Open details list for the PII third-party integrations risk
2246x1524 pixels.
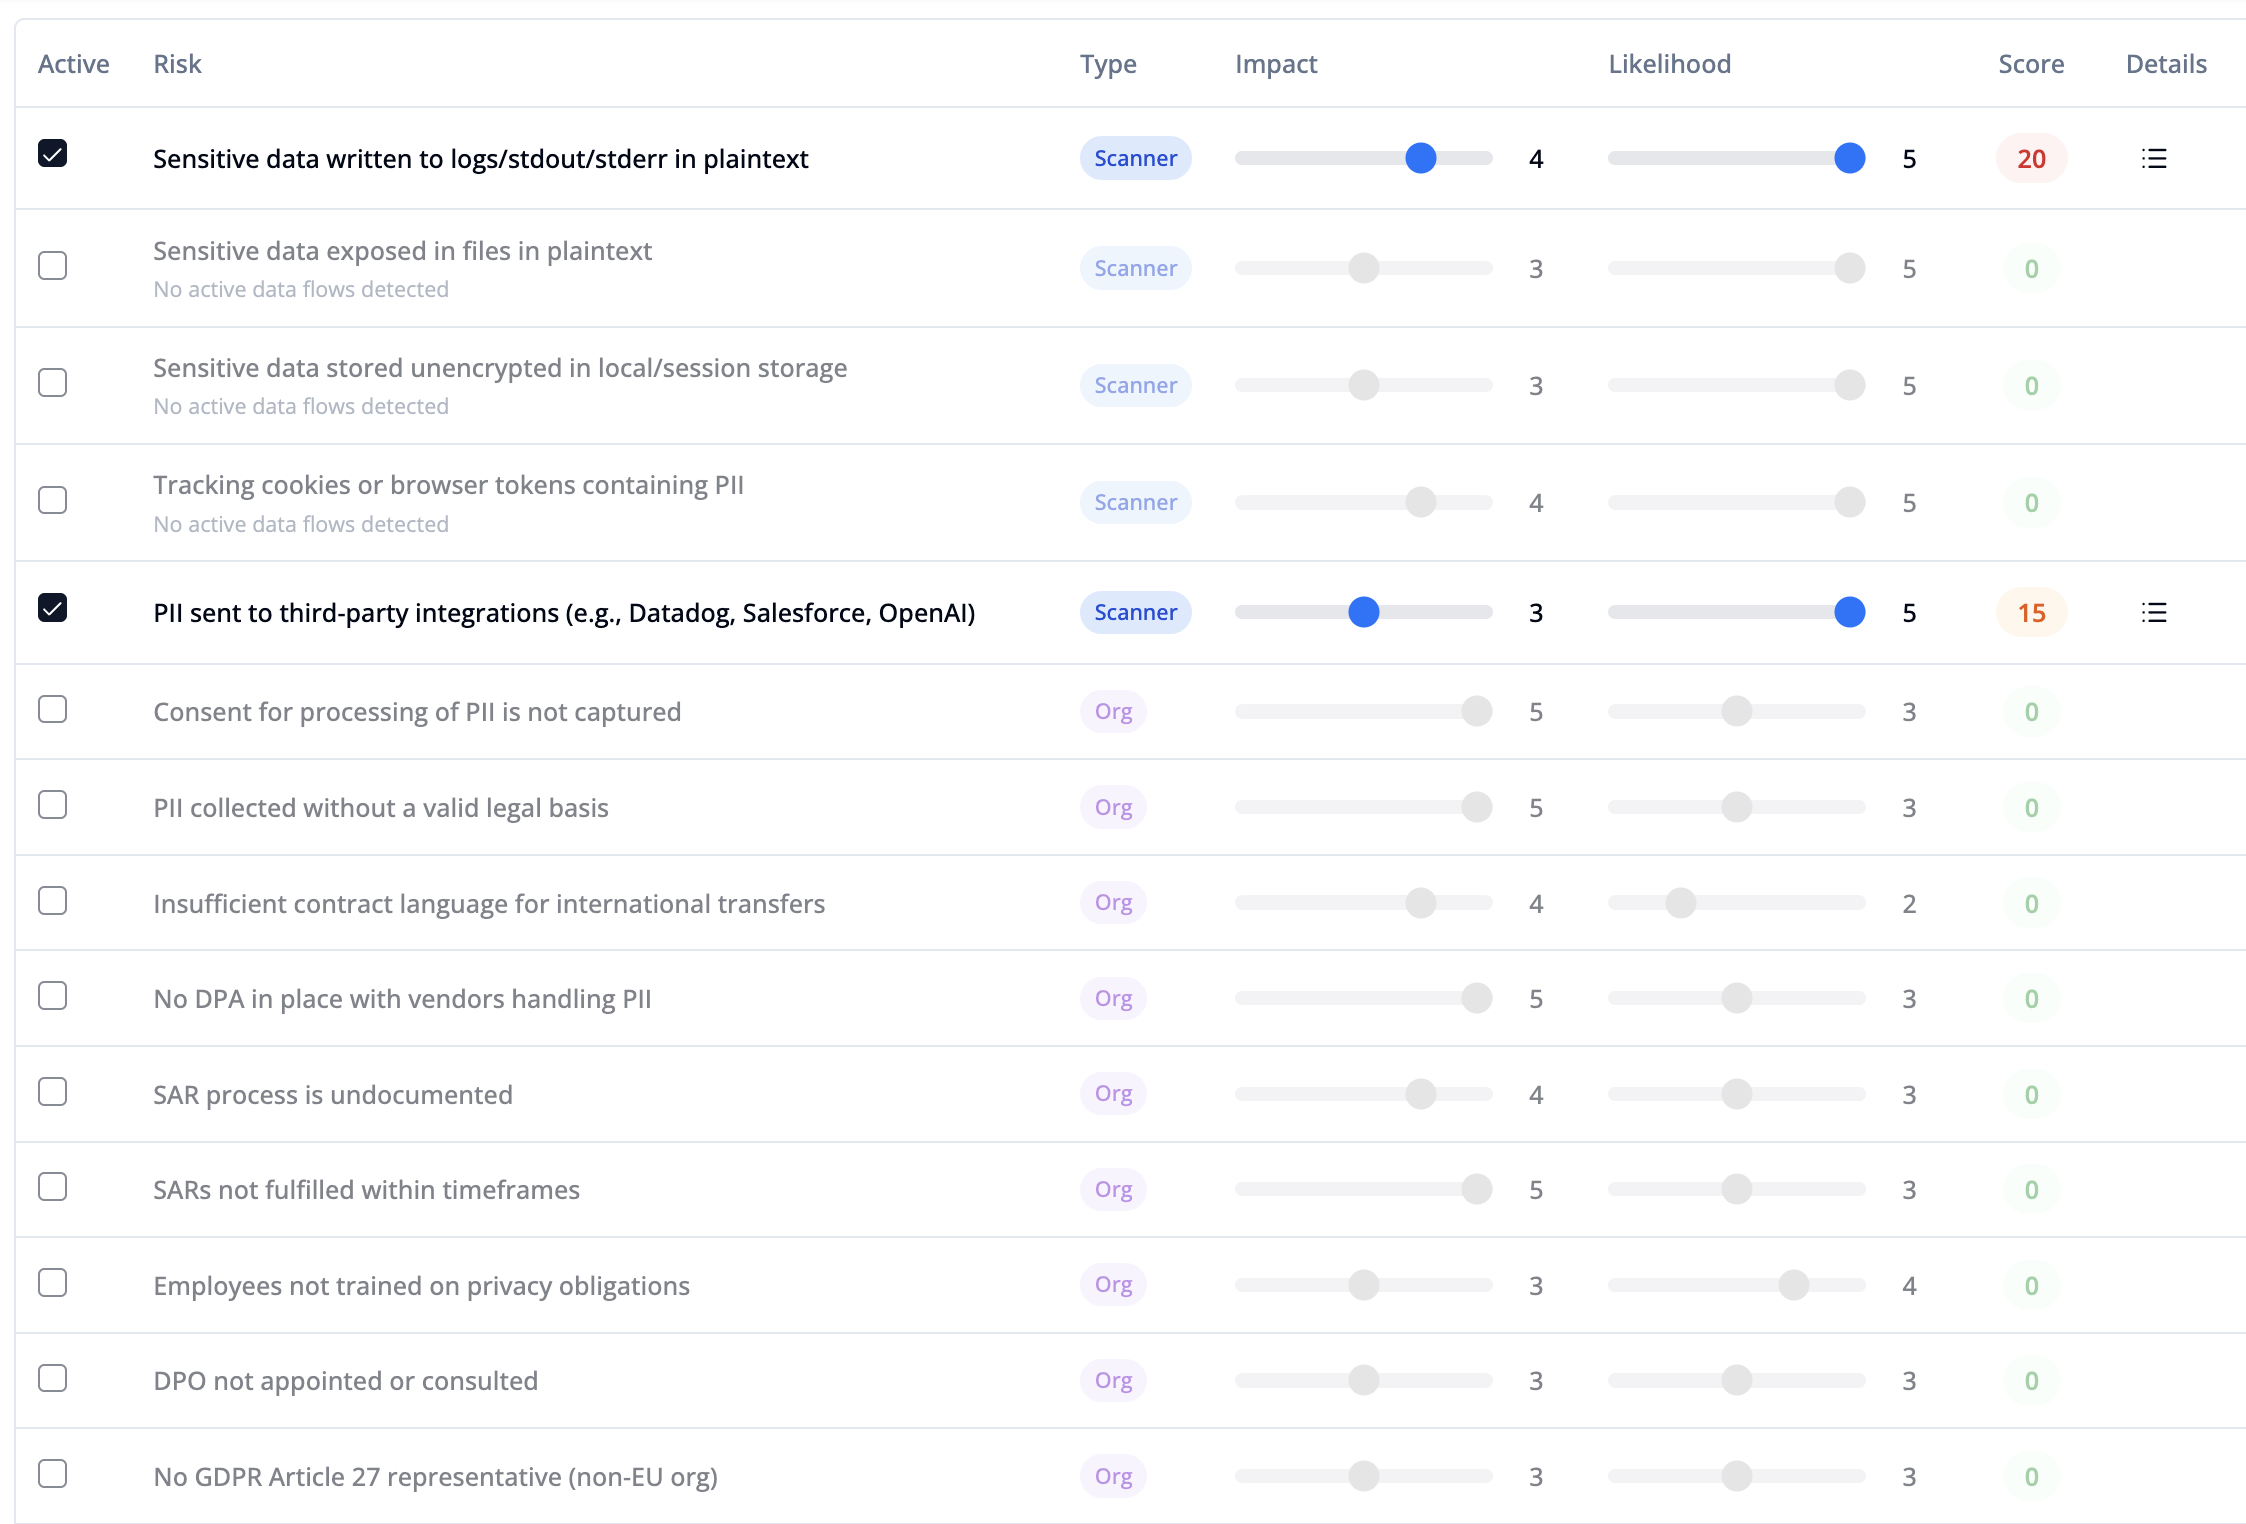pos(2154,612)
